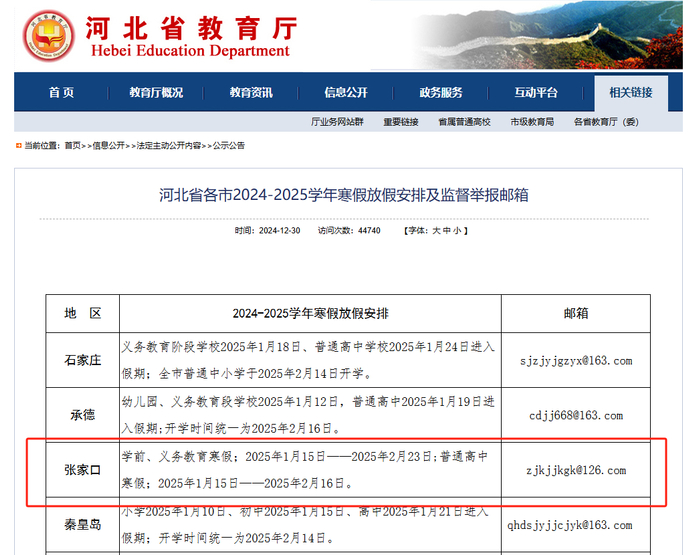Click the 2024-2025学年寒假放假安排 column header

[310, 313]
